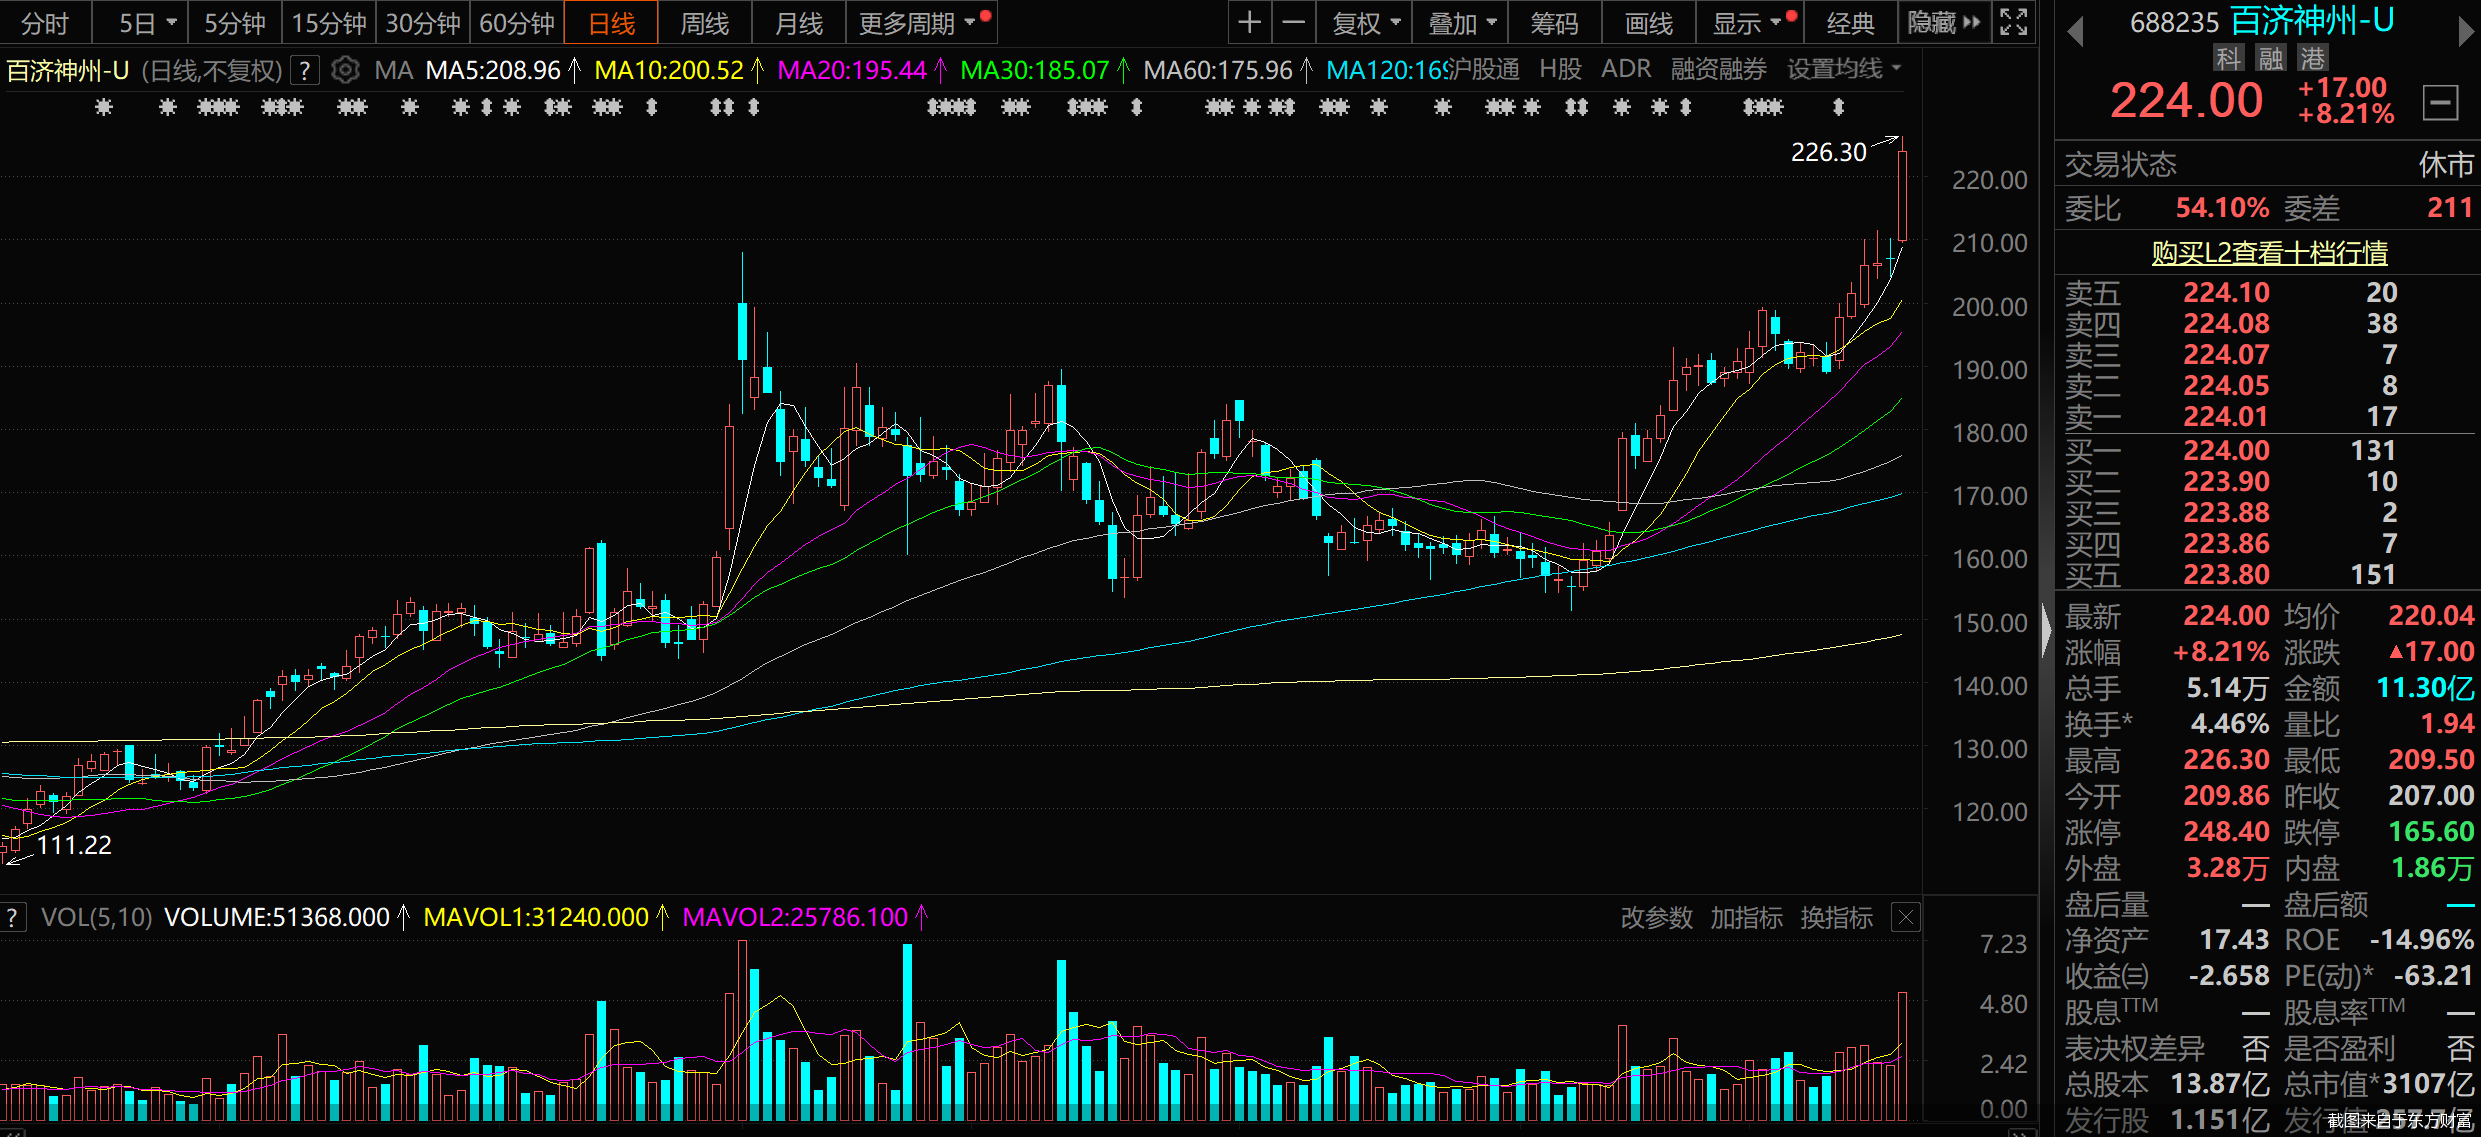Open the 5日 period dropdown
2481x1137 pixels.
click(146, 23)
